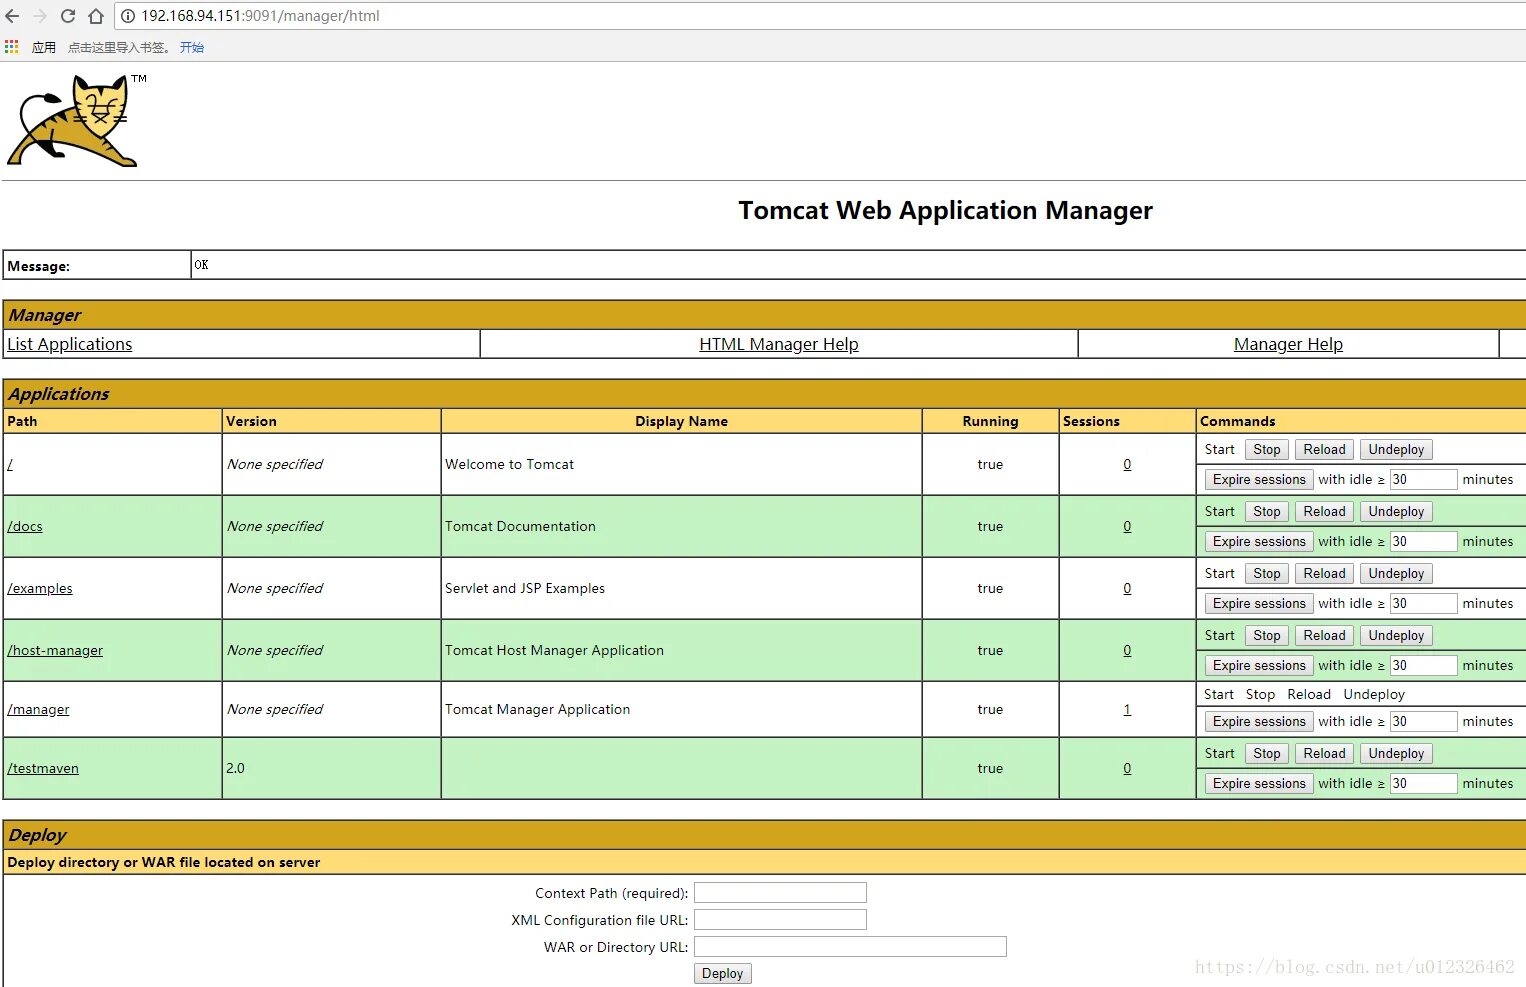Click the Deploy button
1526x987 pixels.
point(723,974)
